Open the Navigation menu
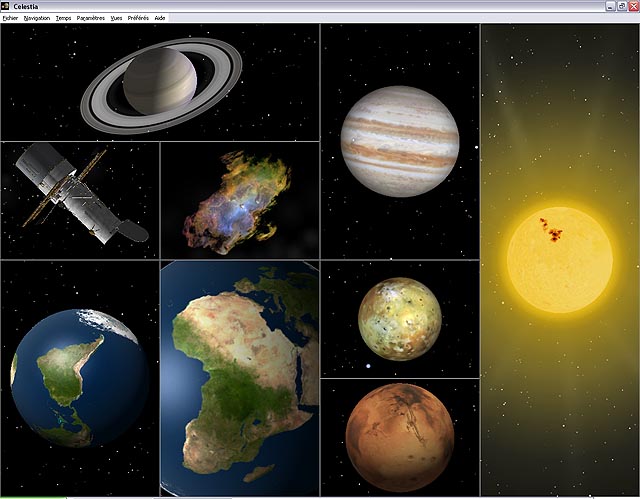 click(37, 18)
